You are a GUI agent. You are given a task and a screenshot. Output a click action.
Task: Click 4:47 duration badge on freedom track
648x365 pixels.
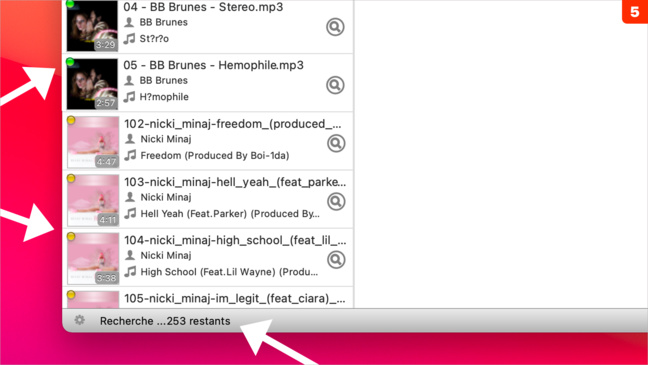coord(106,162)
